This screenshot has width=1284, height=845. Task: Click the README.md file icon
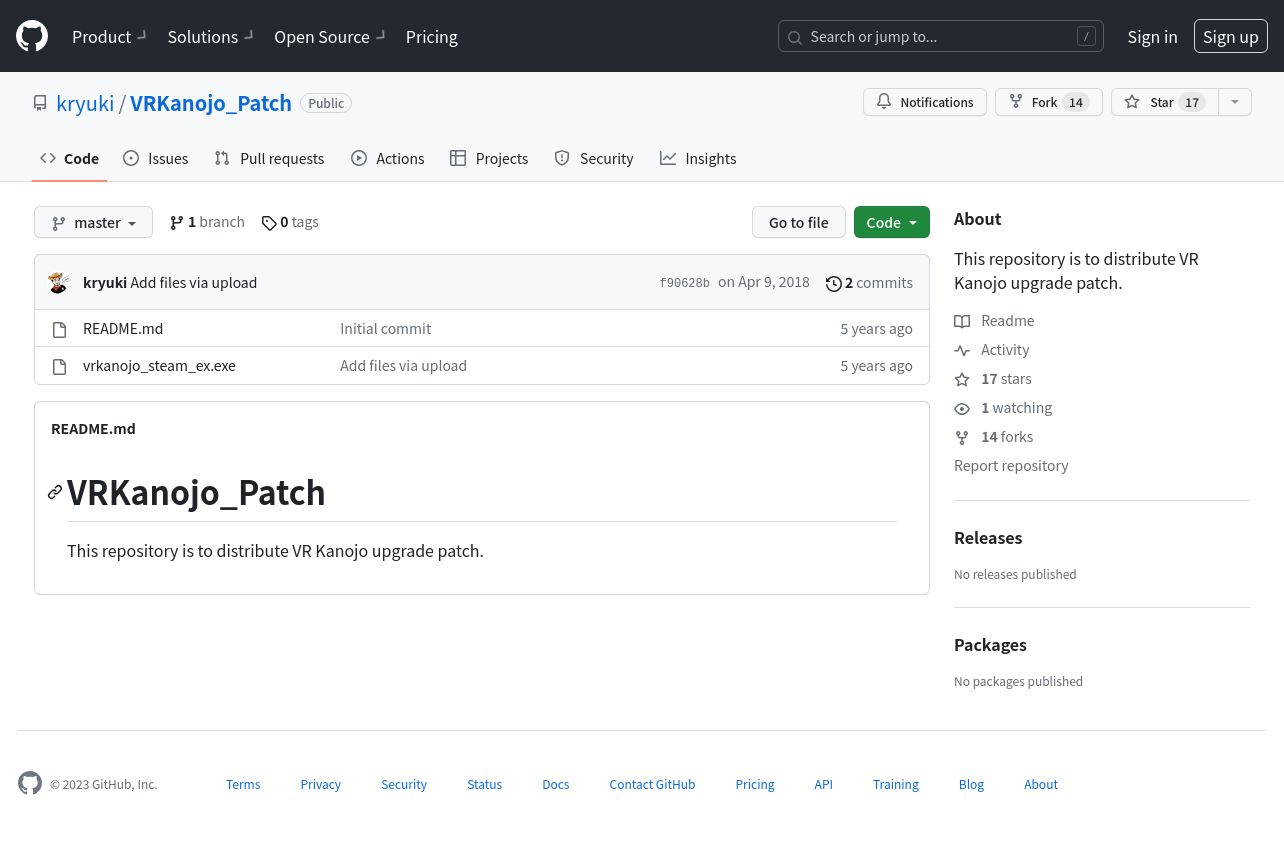(60, 329)
